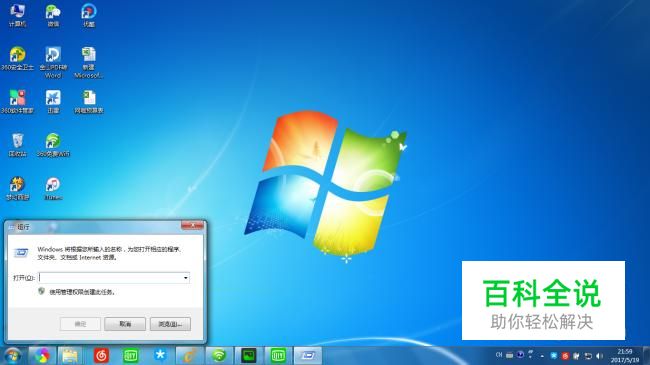Open the green WiFi app in taskbar
650x365 pixels.
tap(219, 355)
